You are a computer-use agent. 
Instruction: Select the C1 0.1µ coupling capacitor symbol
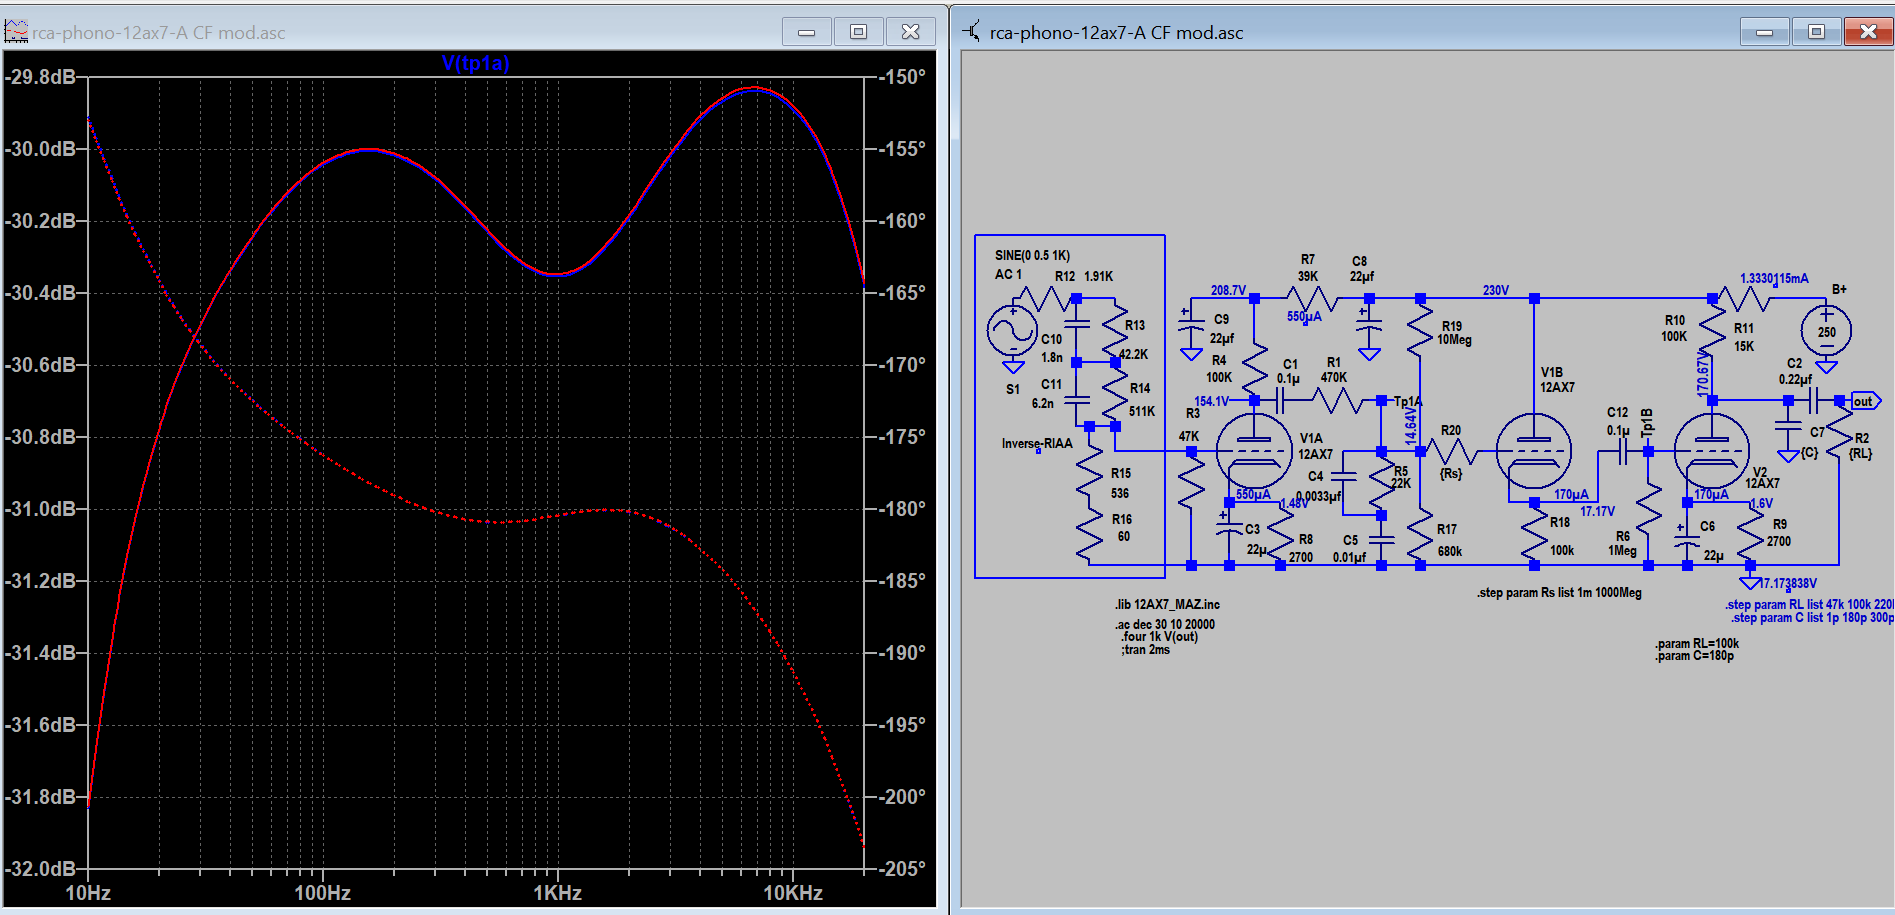coord(1280,400)
